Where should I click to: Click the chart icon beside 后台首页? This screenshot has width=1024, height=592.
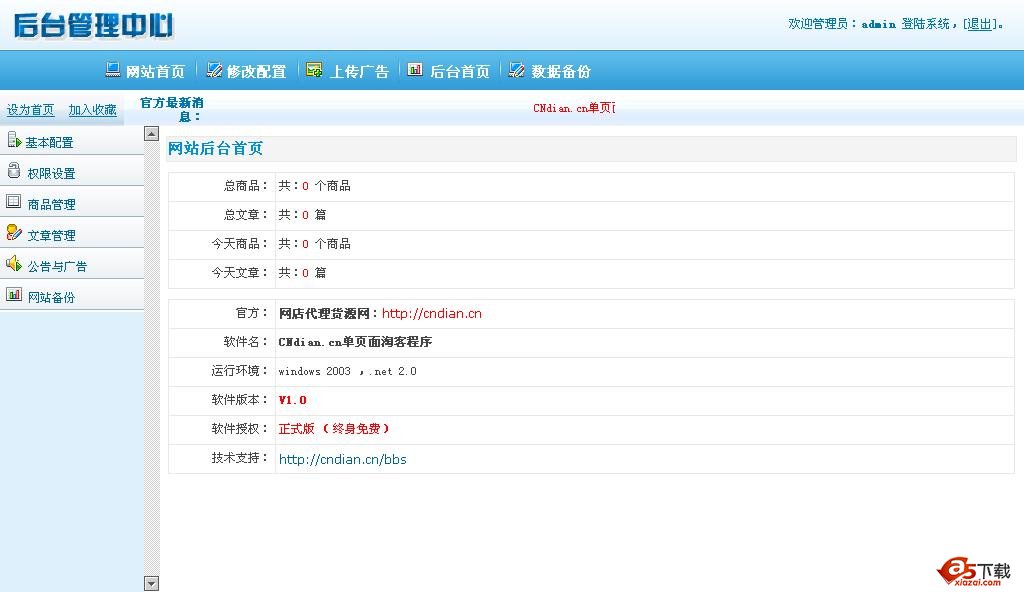[415, 70]
